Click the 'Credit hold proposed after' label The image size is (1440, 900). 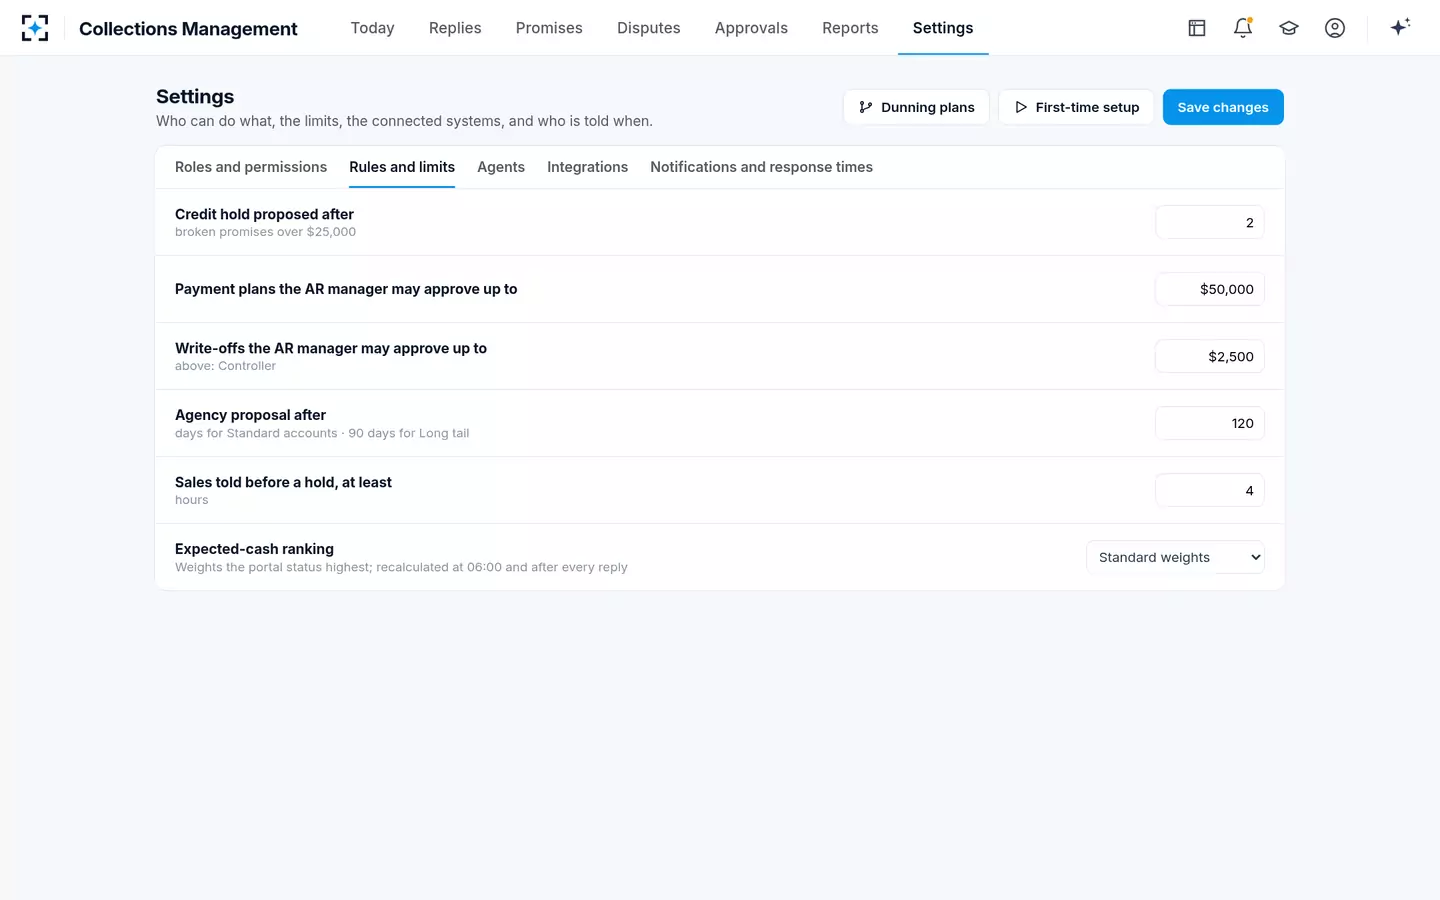pos(264,214)
